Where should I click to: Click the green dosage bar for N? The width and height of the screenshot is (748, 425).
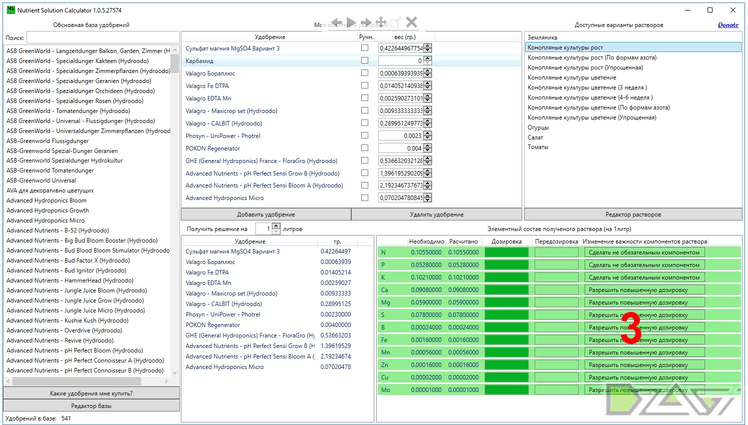tap(507, 252)
